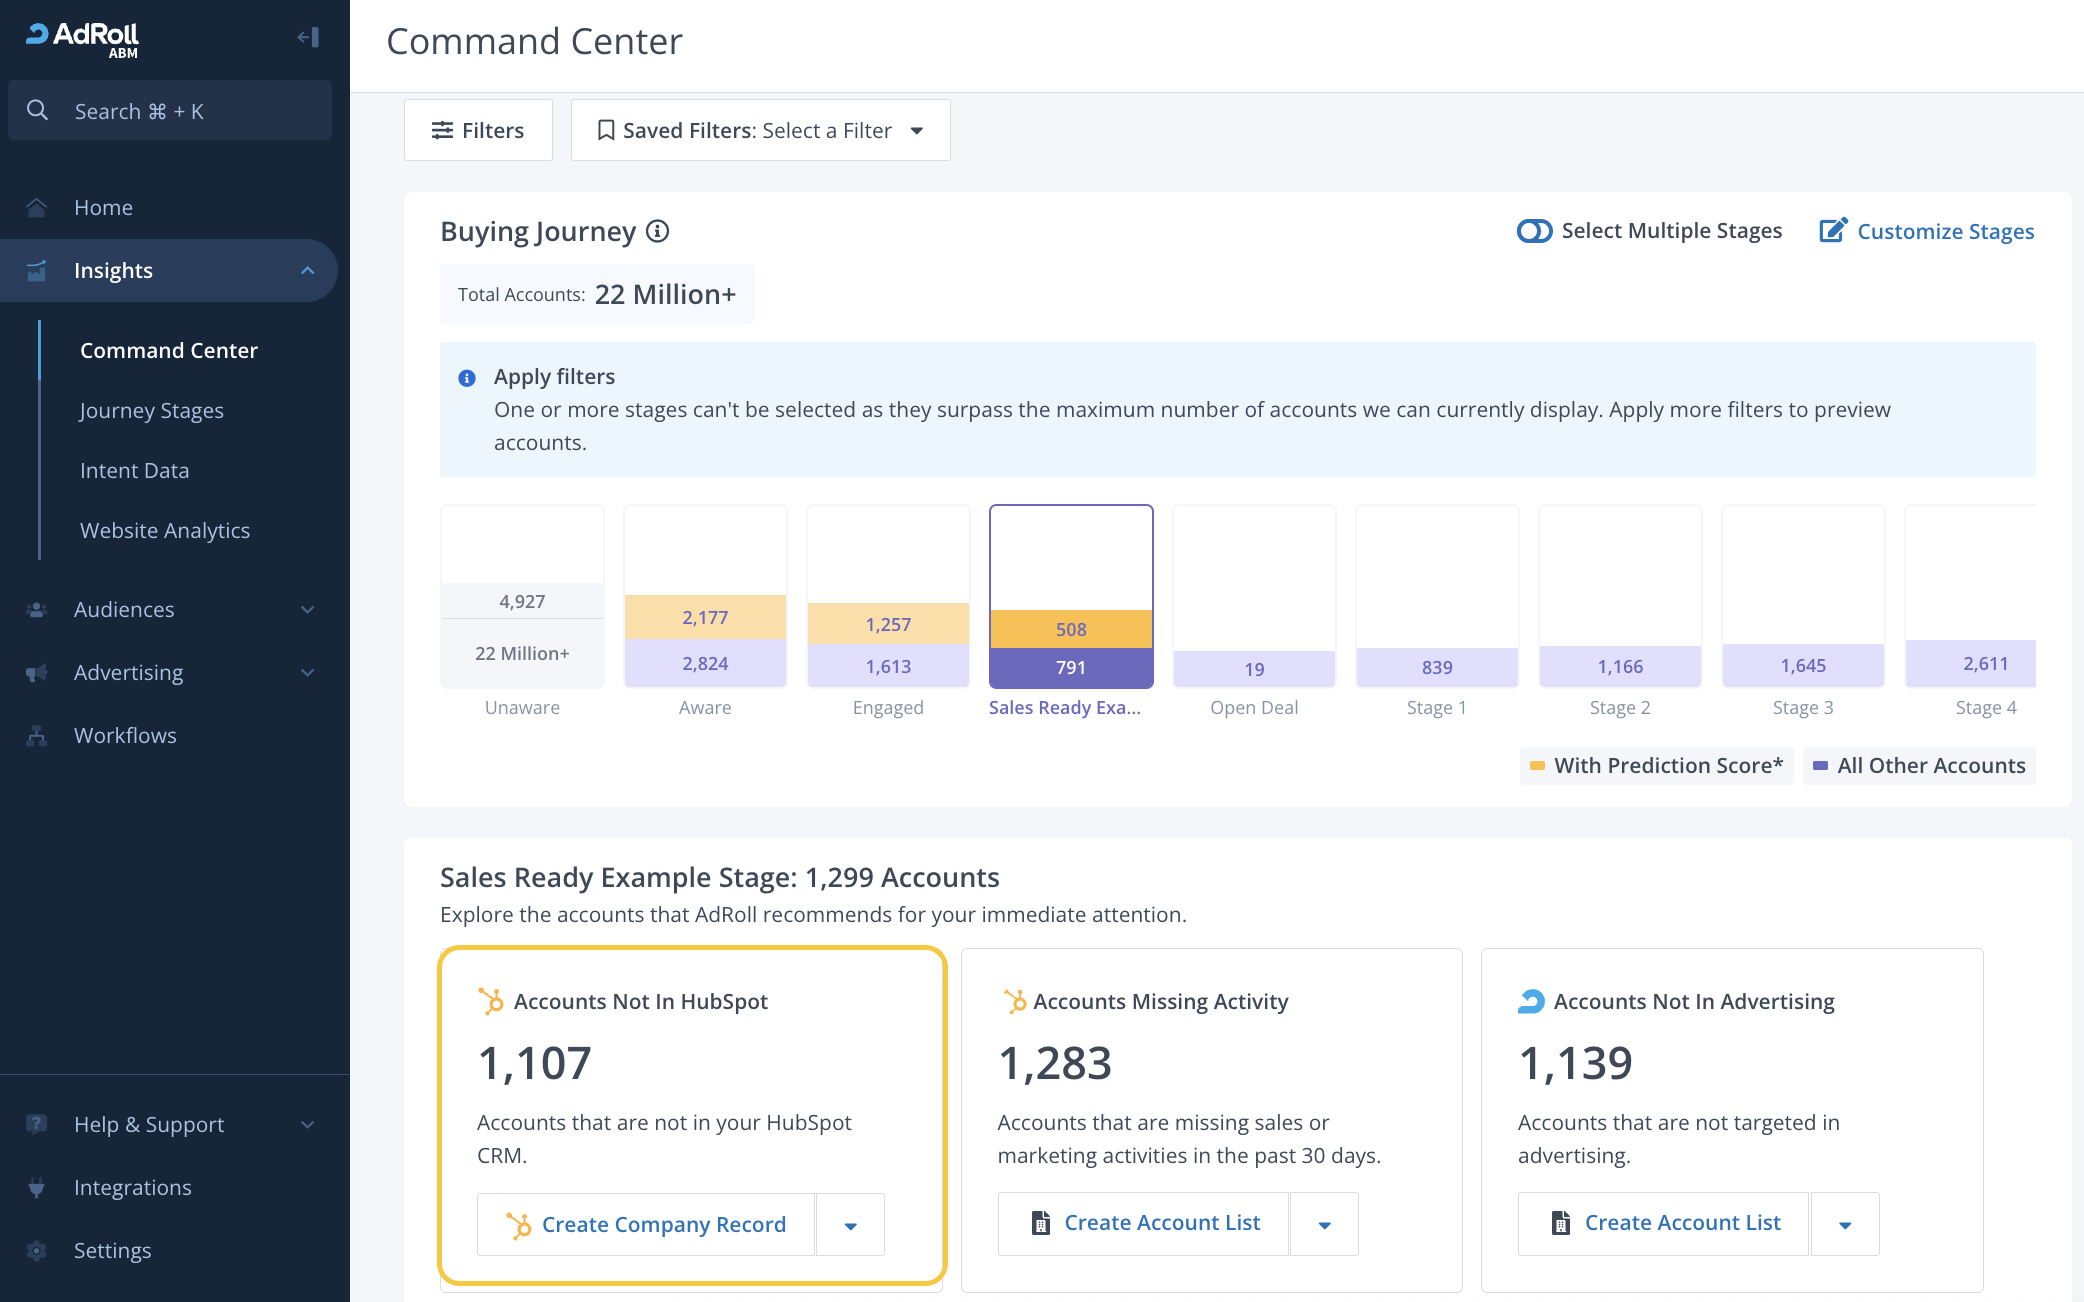Click the AdRoll ABM logo
This screenshot has height=1302, width=2084.
pyautogui.click(x=82, y=40)
